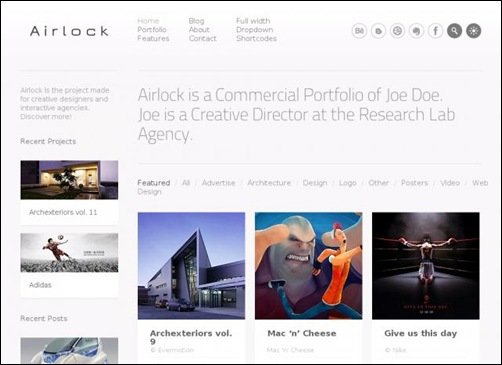The height and width of the screenshot is (365, 502).
Task: Click the Evermotion credit text
Action: click(172, 350)
